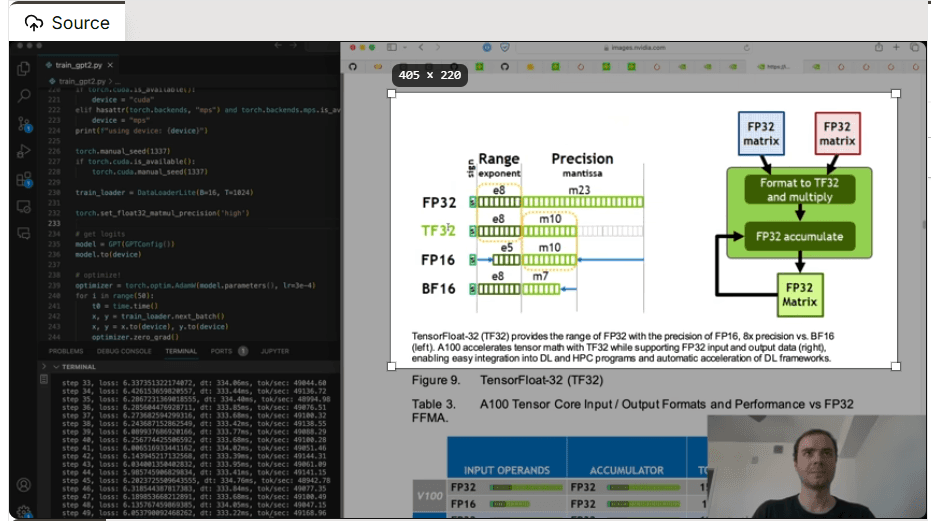Click Safari's Share button

(x=879, y=48)
